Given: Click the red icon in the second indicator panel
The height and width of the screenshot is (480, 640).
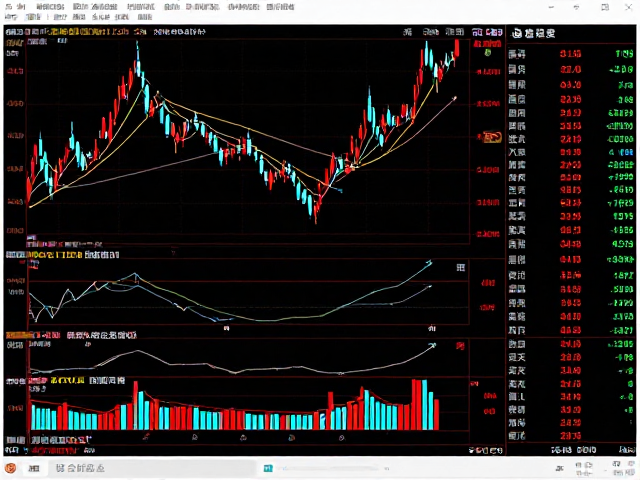Looking at the screenshot, I should click(x=460, y=347).
